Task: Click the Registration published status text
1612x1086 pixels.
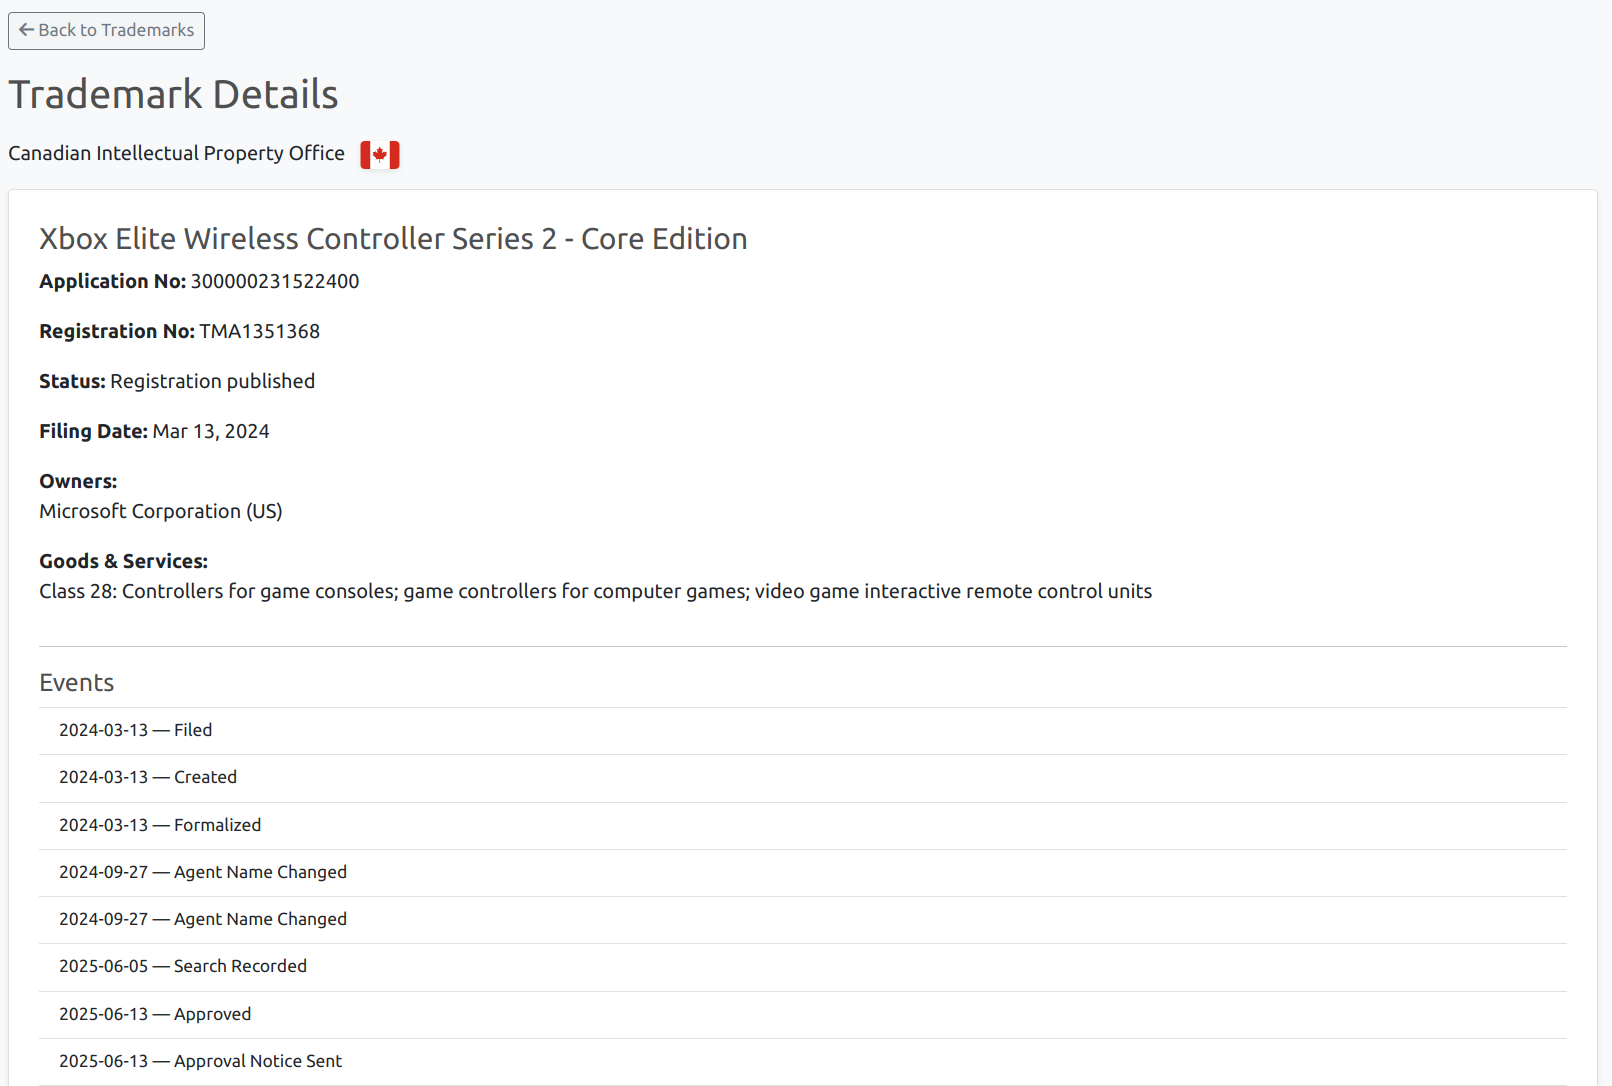Action: 212,382
